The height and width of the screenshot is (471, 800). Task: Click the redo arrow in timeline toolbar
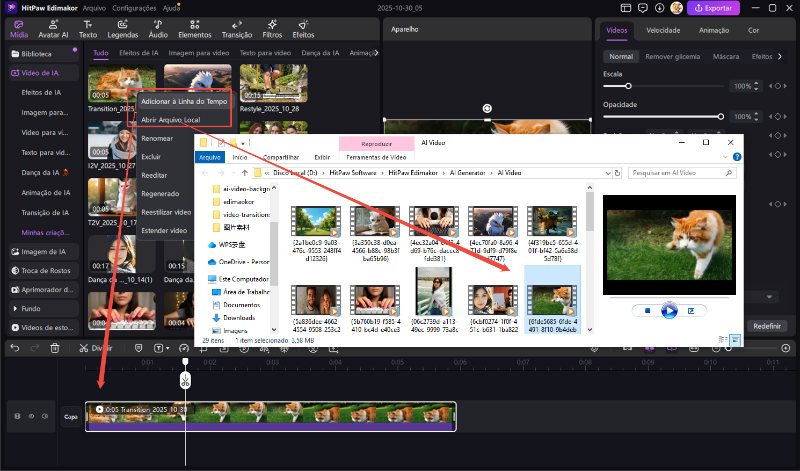(x=35, y=348)
